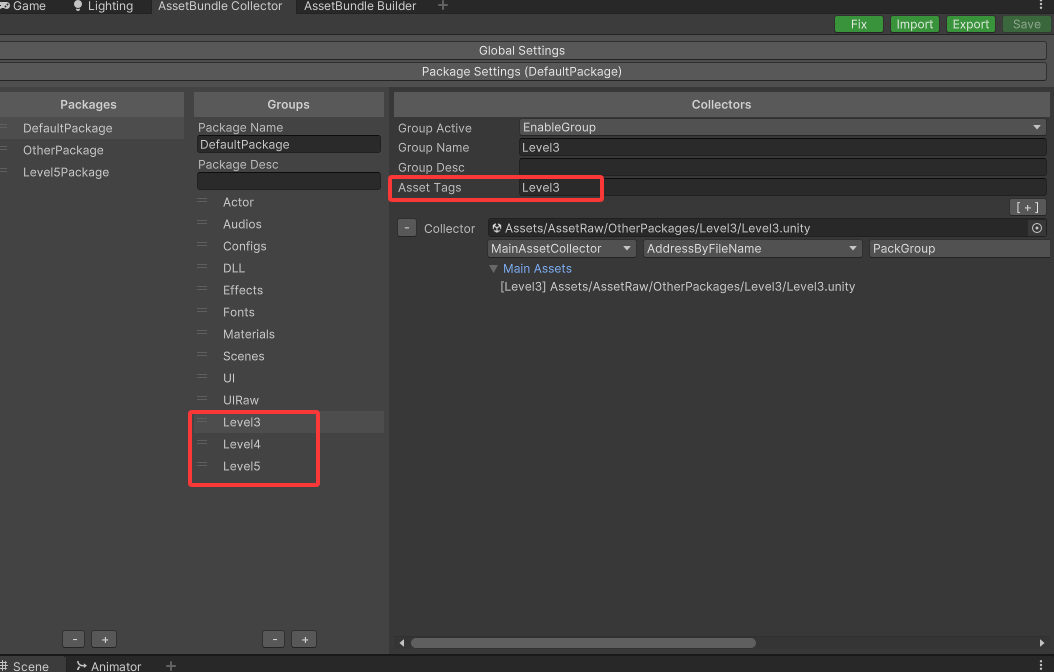Select the Level5 group
Viewport: 1054px width, 672px height.
coord(289,466)
